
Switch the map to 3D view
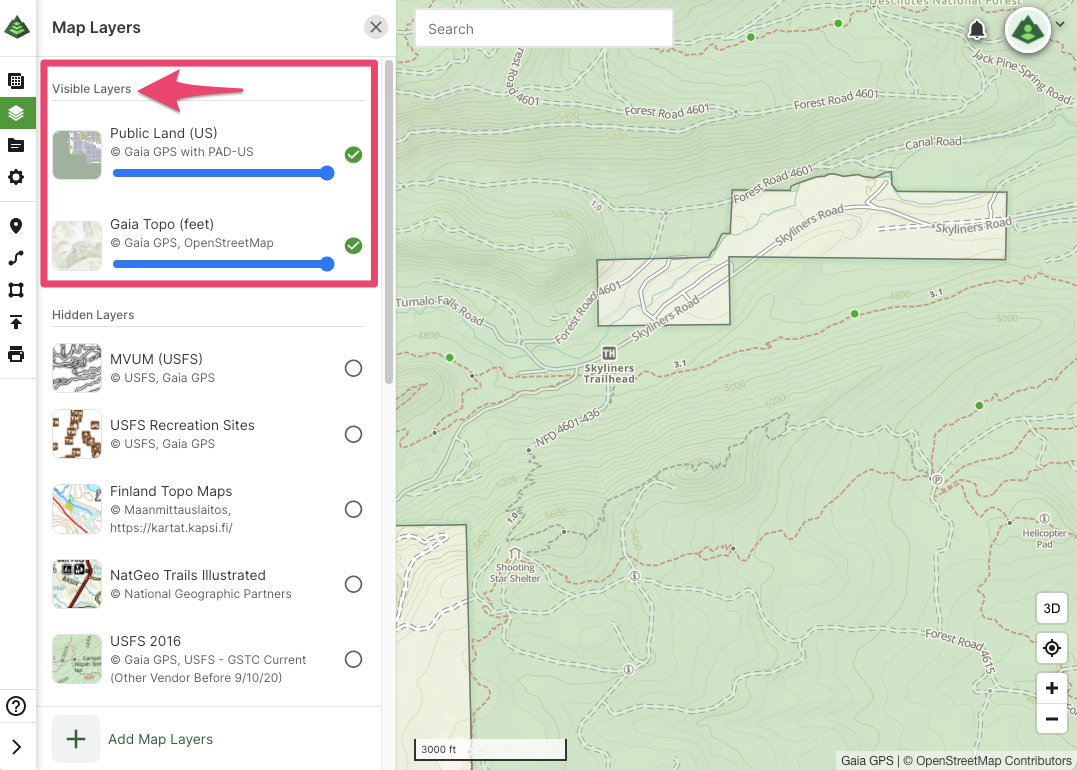pyautogui.click(x=1051, y=608)
